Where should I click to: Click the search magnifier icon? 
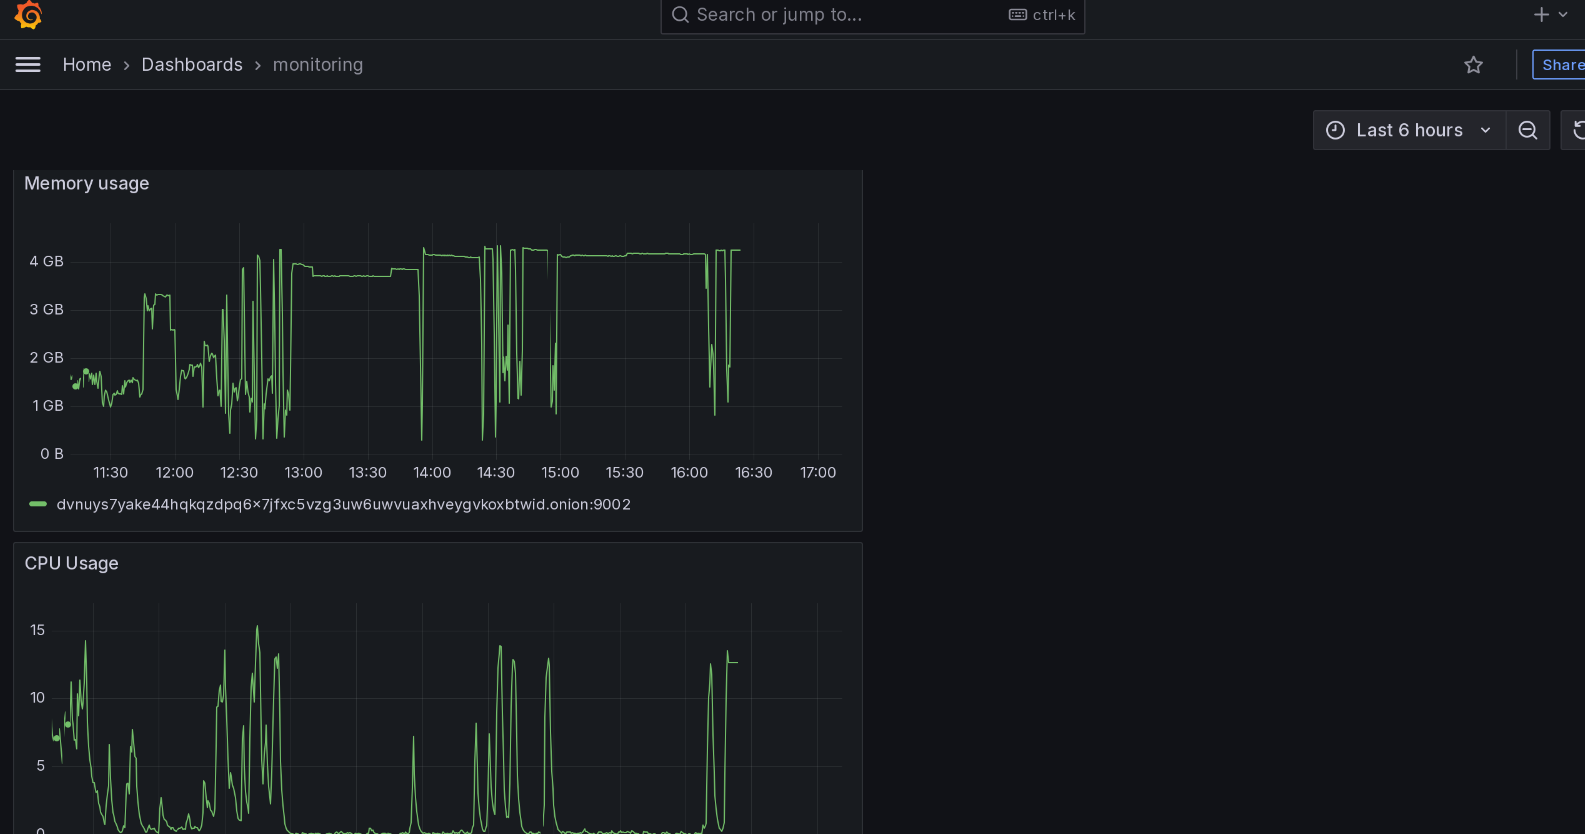coord(680,15)
